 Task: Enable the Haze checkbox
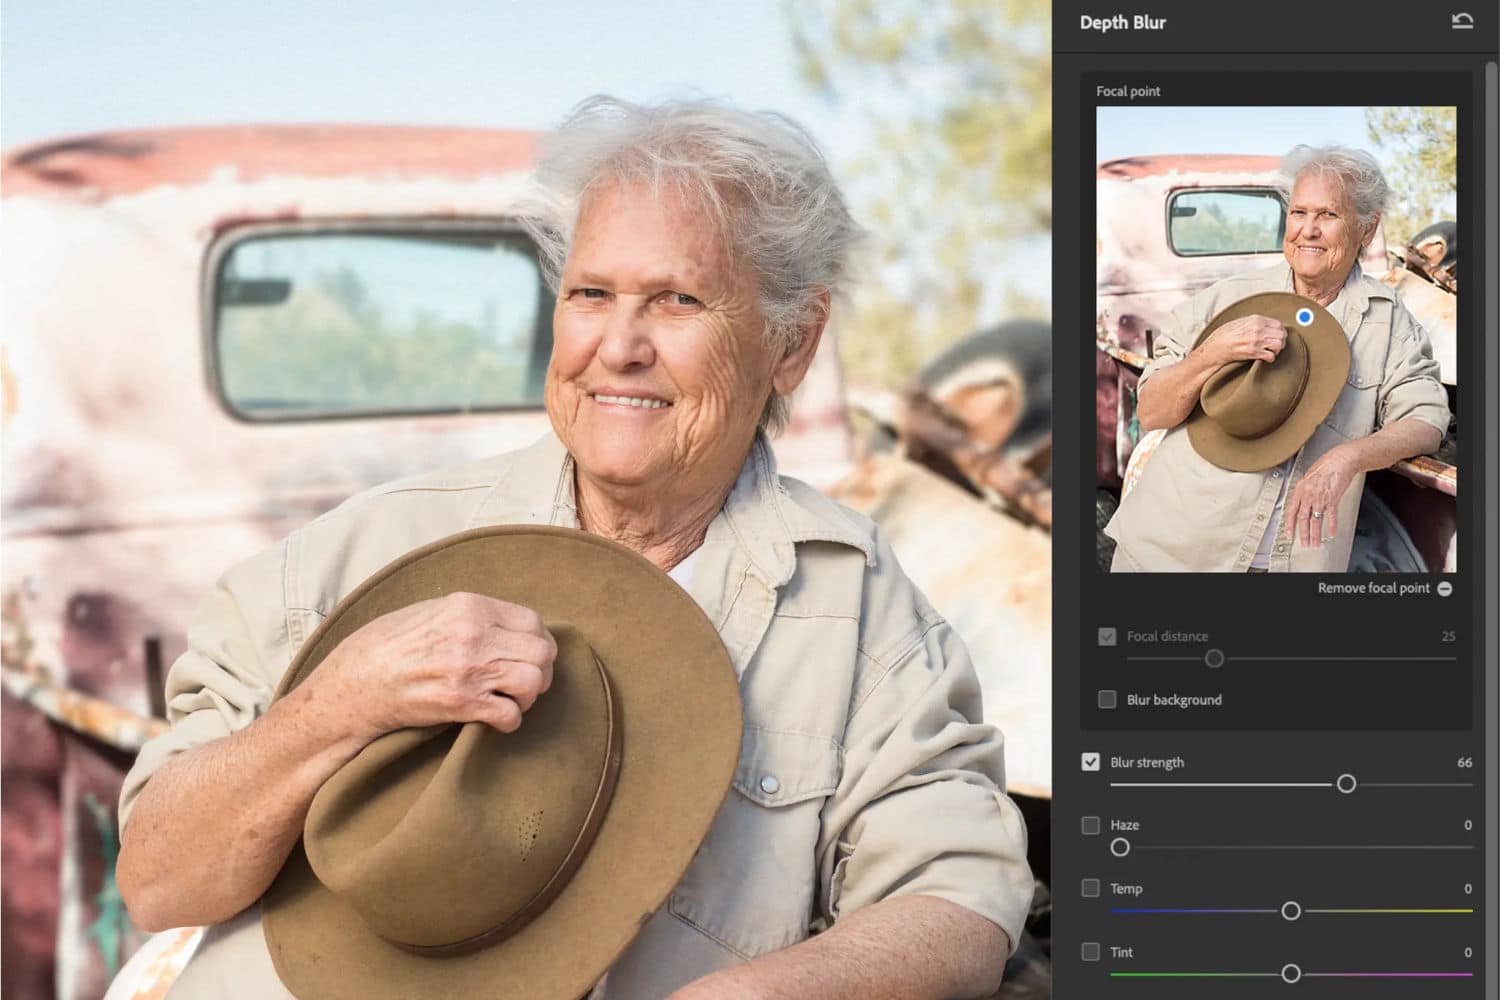click(x=1091, y=825)
